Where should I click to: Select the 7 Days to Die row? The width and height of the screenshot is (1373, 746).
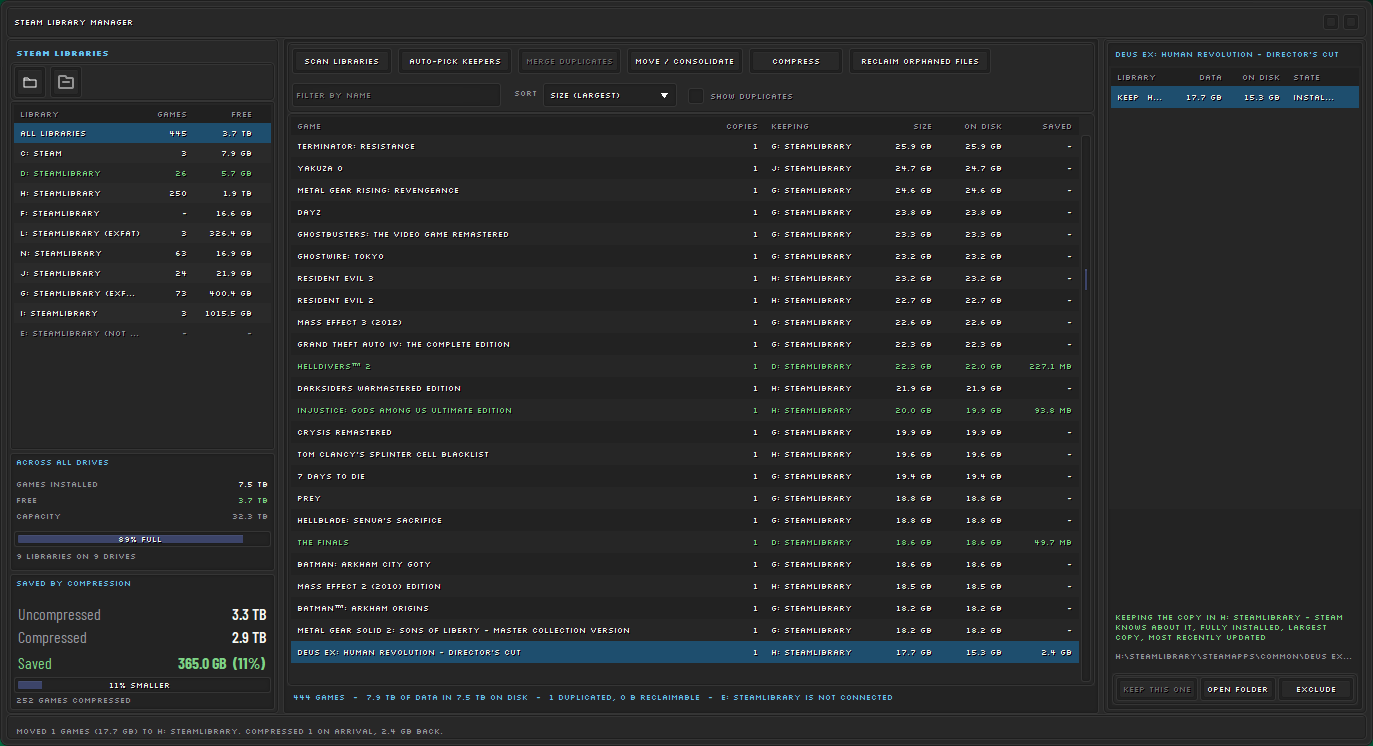coord(685,476)
